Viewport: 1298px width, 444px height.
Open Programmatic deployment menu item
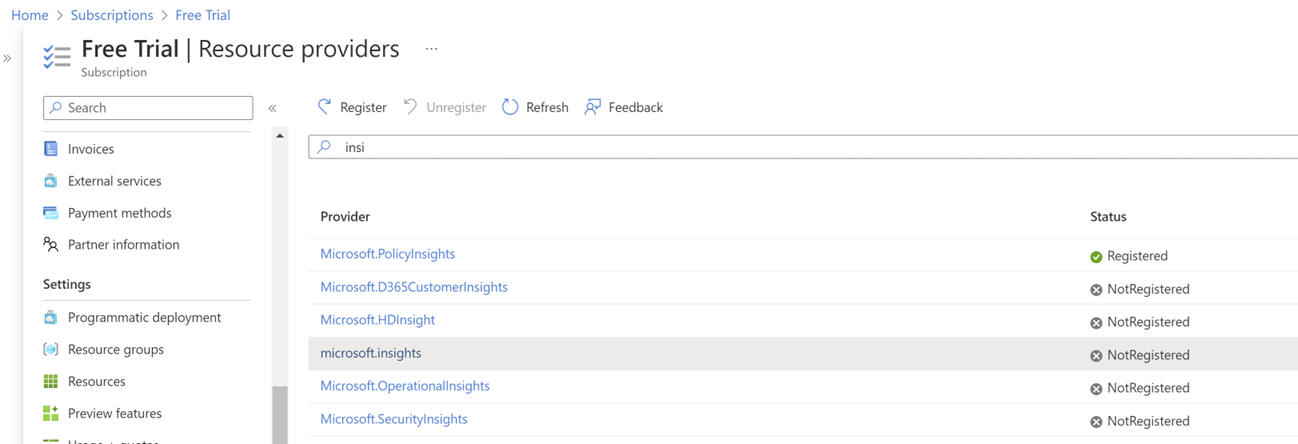pyautogui.click(x=147, y=317)
